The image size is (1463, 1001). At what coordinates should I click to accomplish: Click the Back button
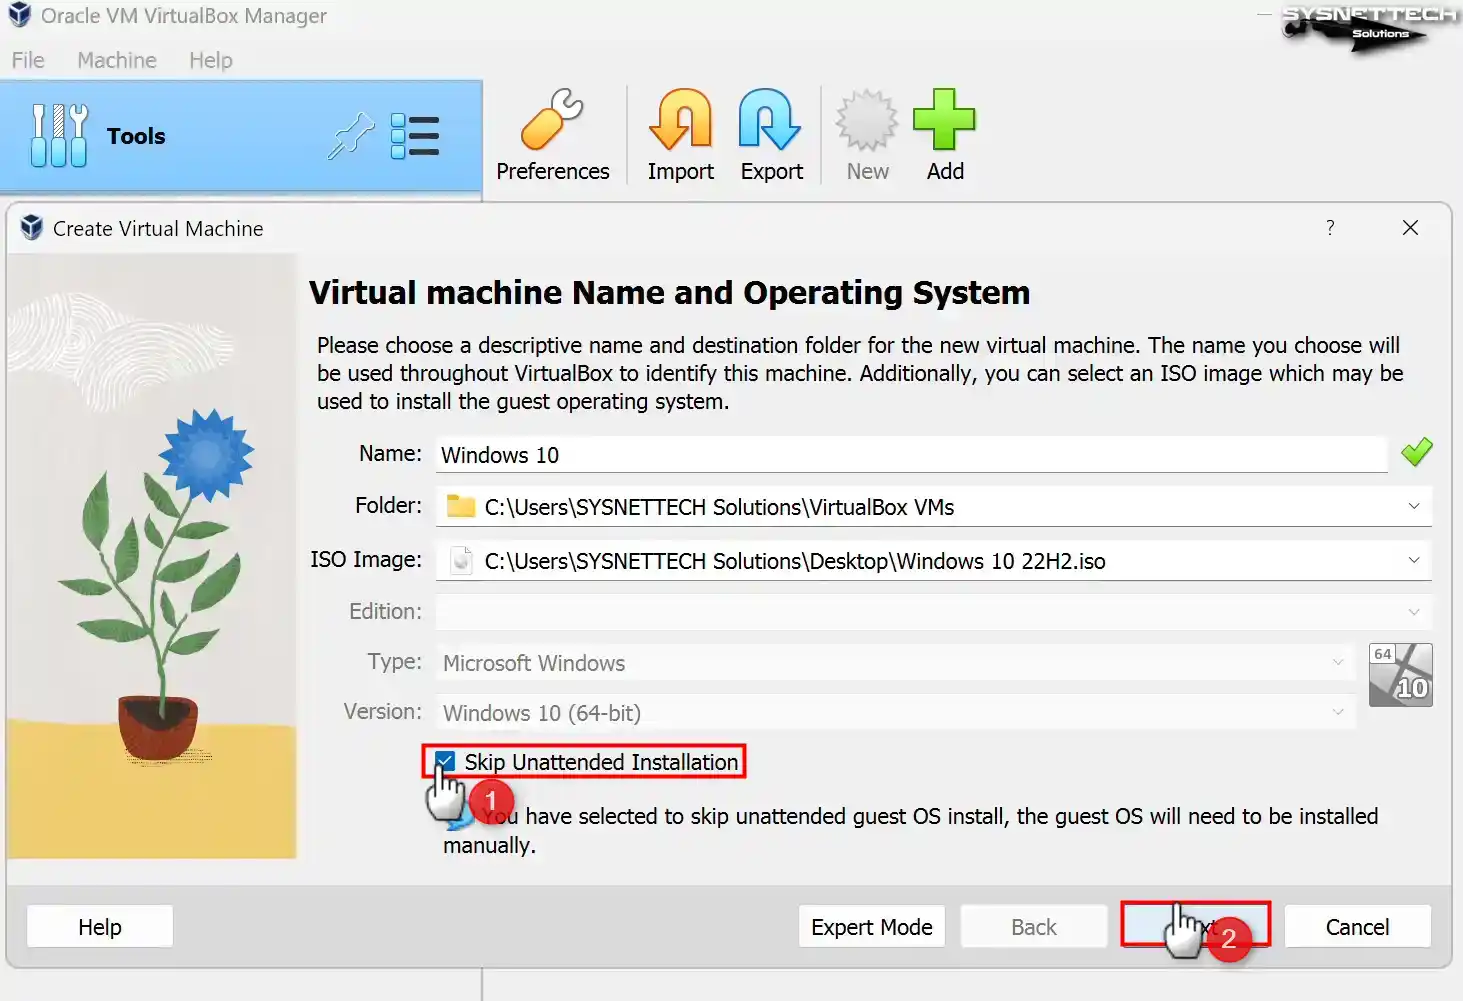tap(1034, 927)
